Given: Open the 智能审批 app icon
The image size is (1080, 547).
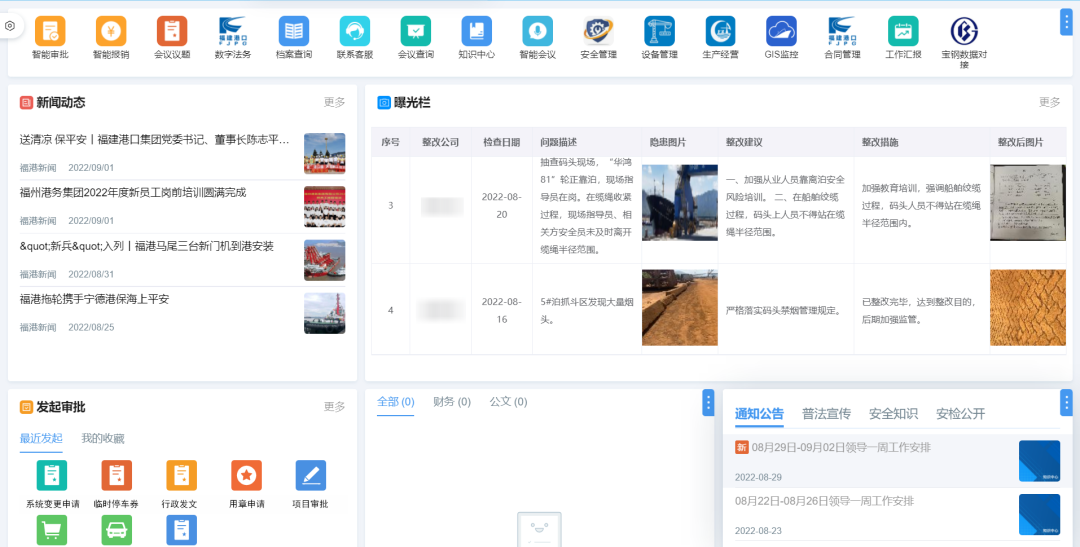Looking at the screenshot, I should pyautogui.click(x=50, y=31).
